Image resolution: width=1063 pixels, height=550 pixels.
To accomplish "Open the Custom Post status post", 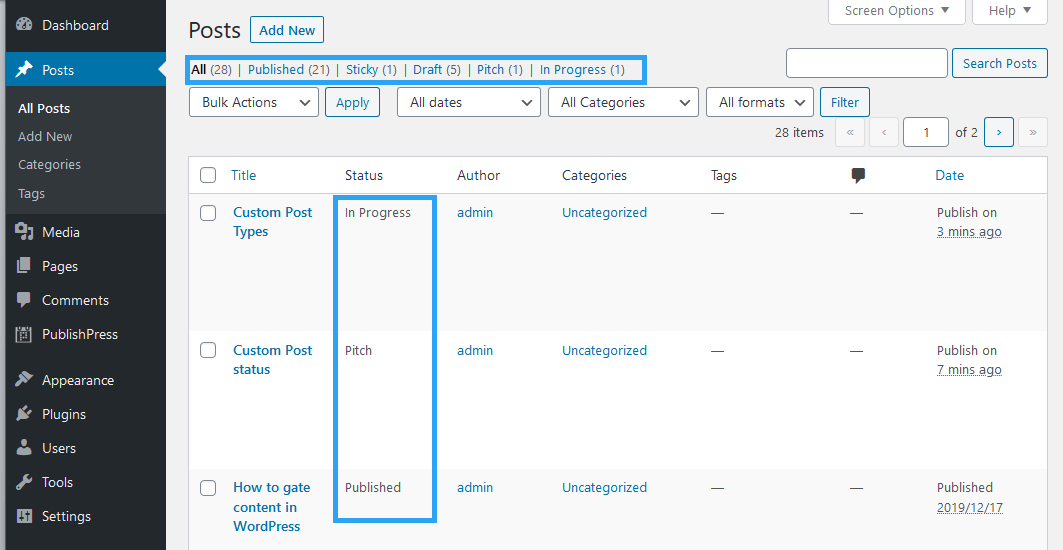I will point(273,360).
